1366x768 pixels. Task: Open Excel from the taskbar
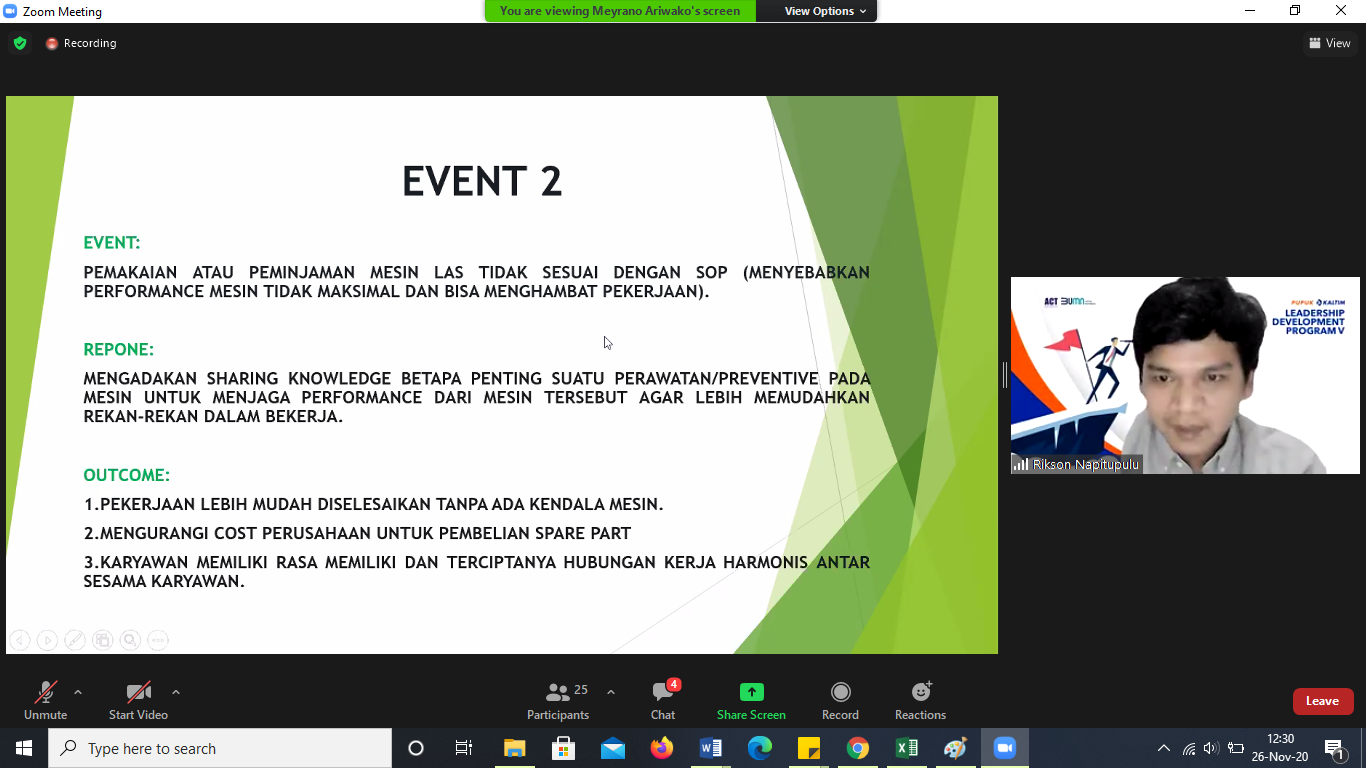click(x=907, y=748)
